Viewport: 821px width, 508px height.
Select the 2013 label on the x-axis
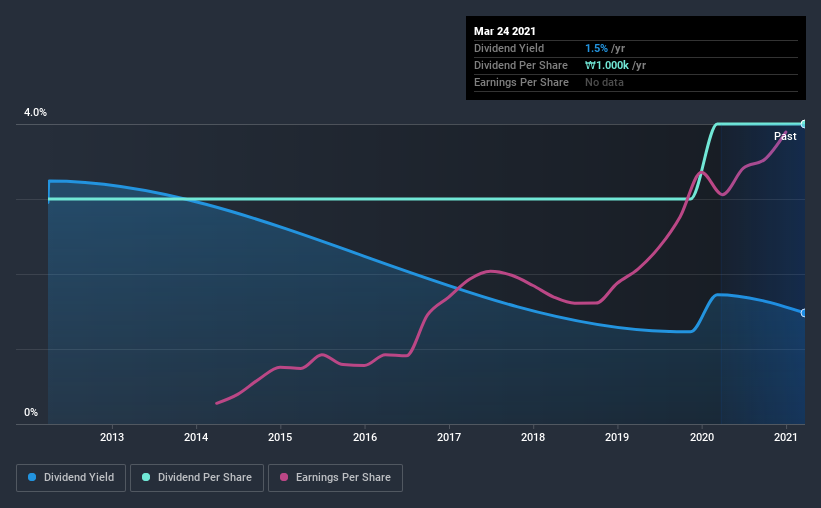(x=112, y=437)
